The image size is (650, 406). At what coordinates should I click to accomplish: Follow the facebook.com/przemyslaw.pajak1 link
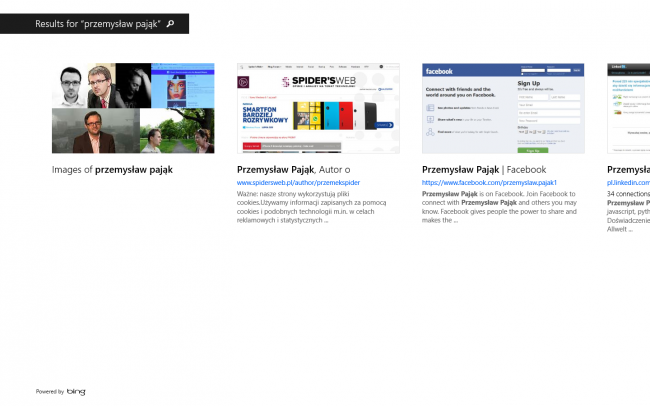[x=489, y=182]
